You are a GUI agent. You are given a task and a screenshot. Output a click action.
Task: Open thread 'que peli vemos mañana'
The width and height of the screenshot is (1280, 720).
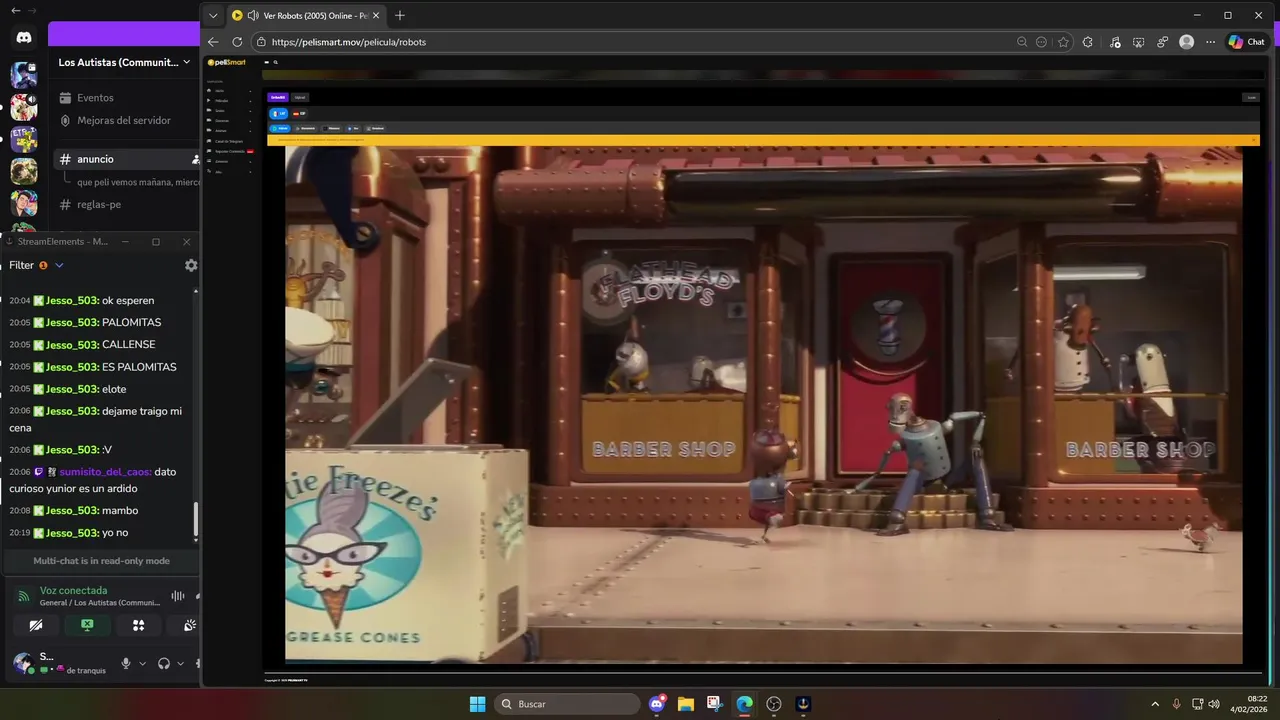pos(138,182)
